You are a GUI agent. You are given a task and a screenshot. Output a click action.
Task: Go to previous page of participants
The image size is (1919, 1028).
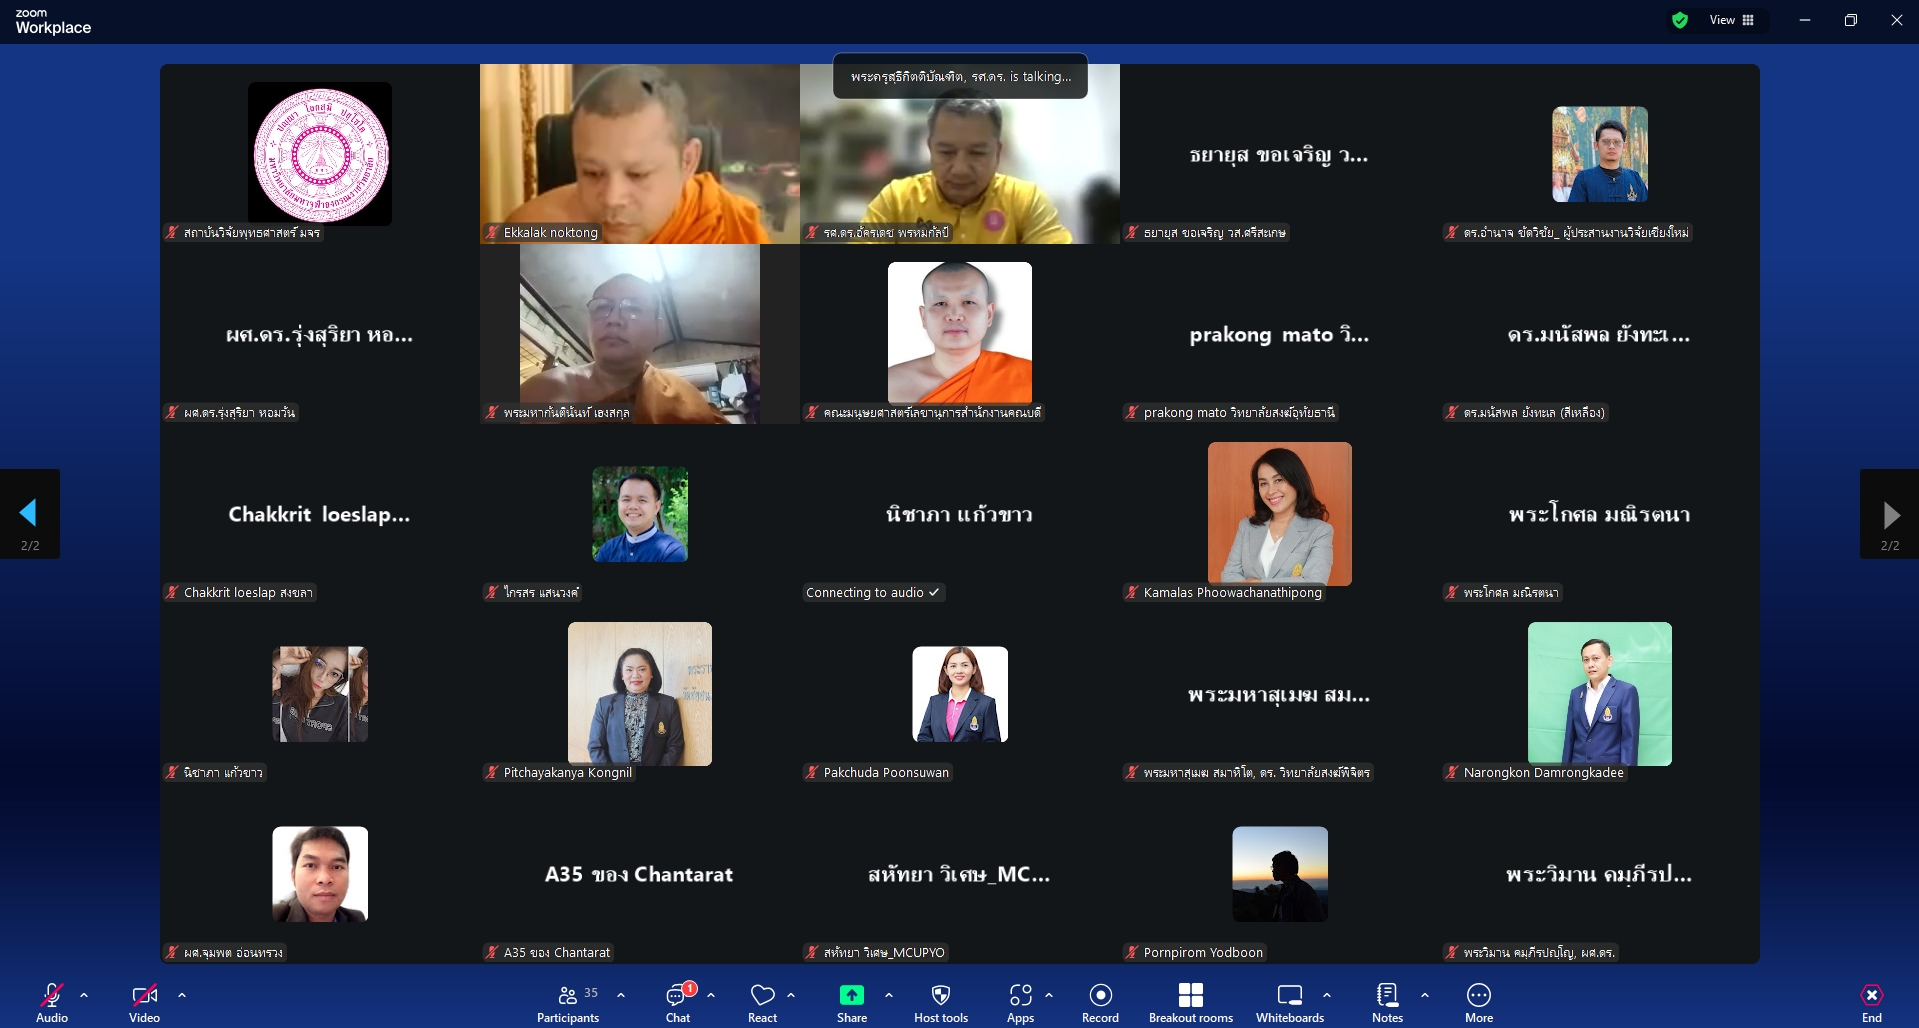pos(29,514)
